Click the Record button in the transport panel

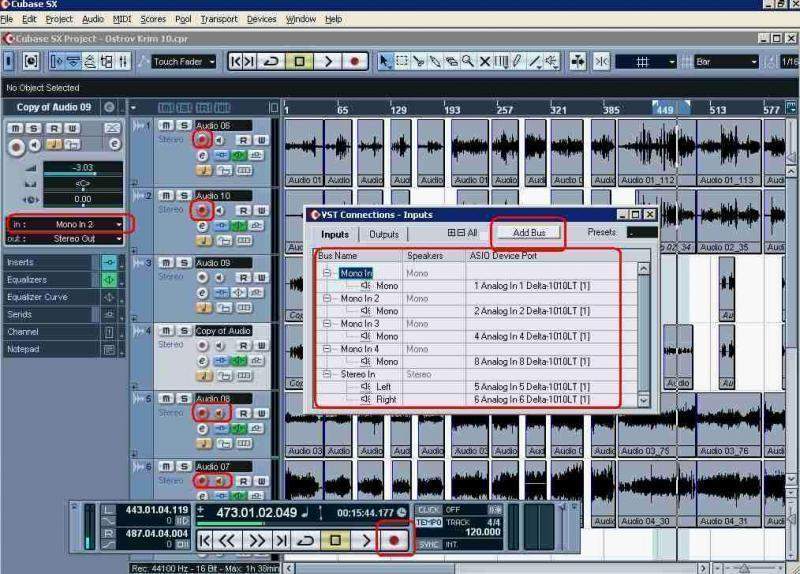[x=394, y=540]
